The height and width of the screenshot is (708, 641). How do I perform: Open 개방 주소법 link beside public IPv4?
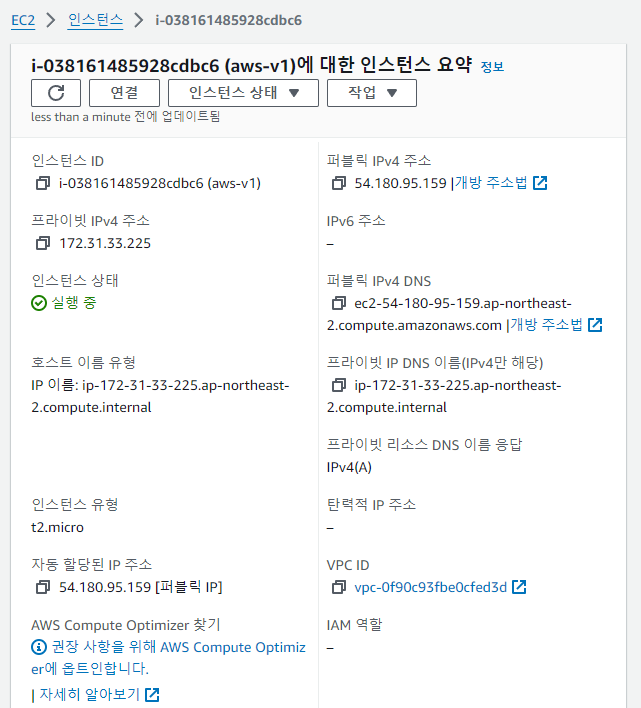coord(501,183)
